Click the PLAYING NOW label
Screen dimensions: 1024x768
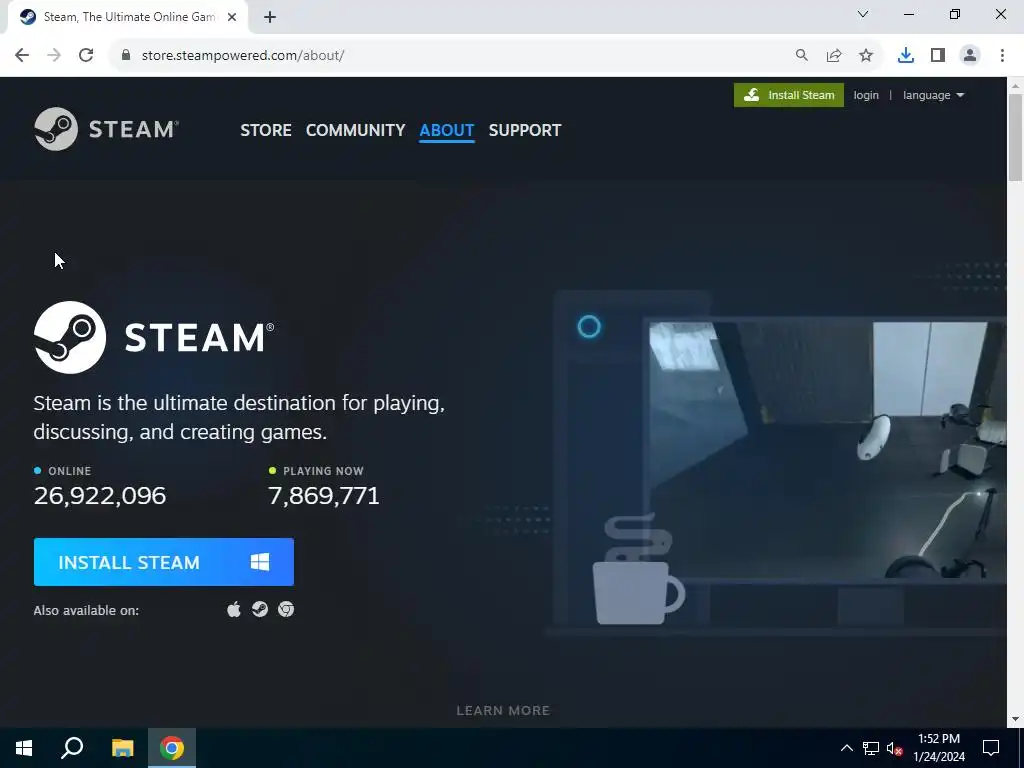pyautogui.click(x=323, y=471)
